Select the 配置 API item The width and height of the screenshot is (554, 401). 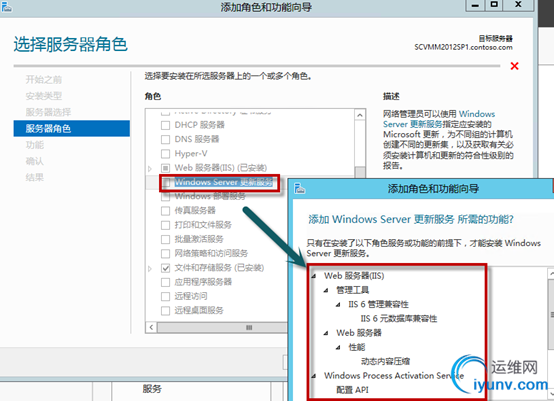pos(352,390)
